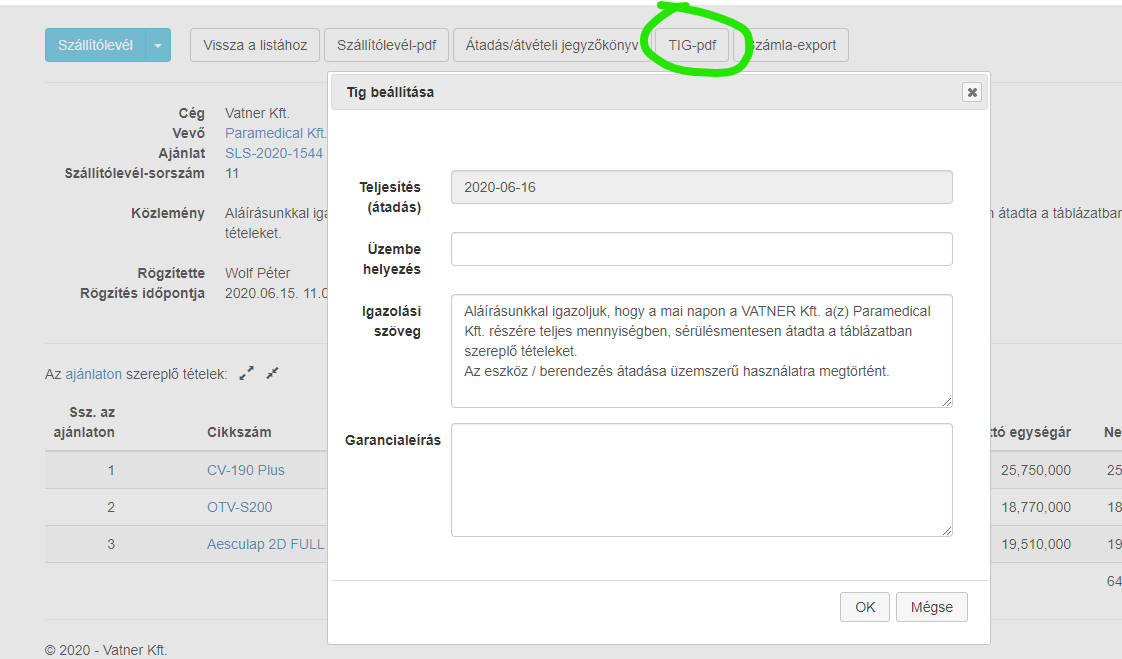
Task: Click the expand all items icon
Action: [x=246, y=373]
